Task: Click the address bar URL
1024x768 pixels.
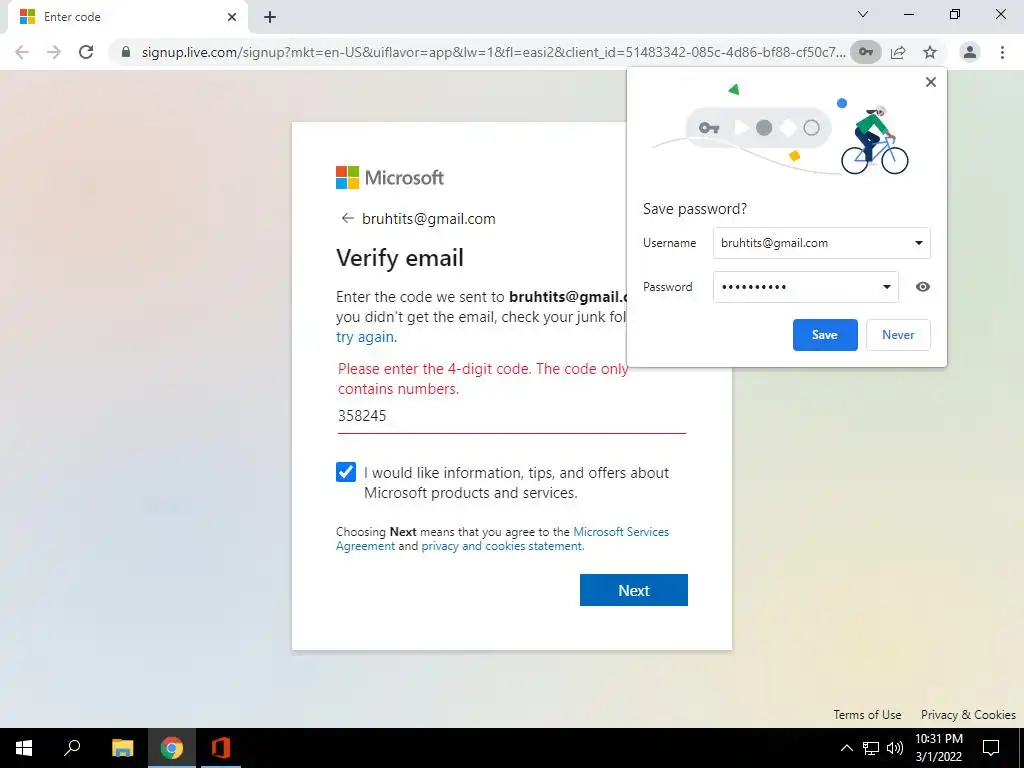Action: (493, 52)
